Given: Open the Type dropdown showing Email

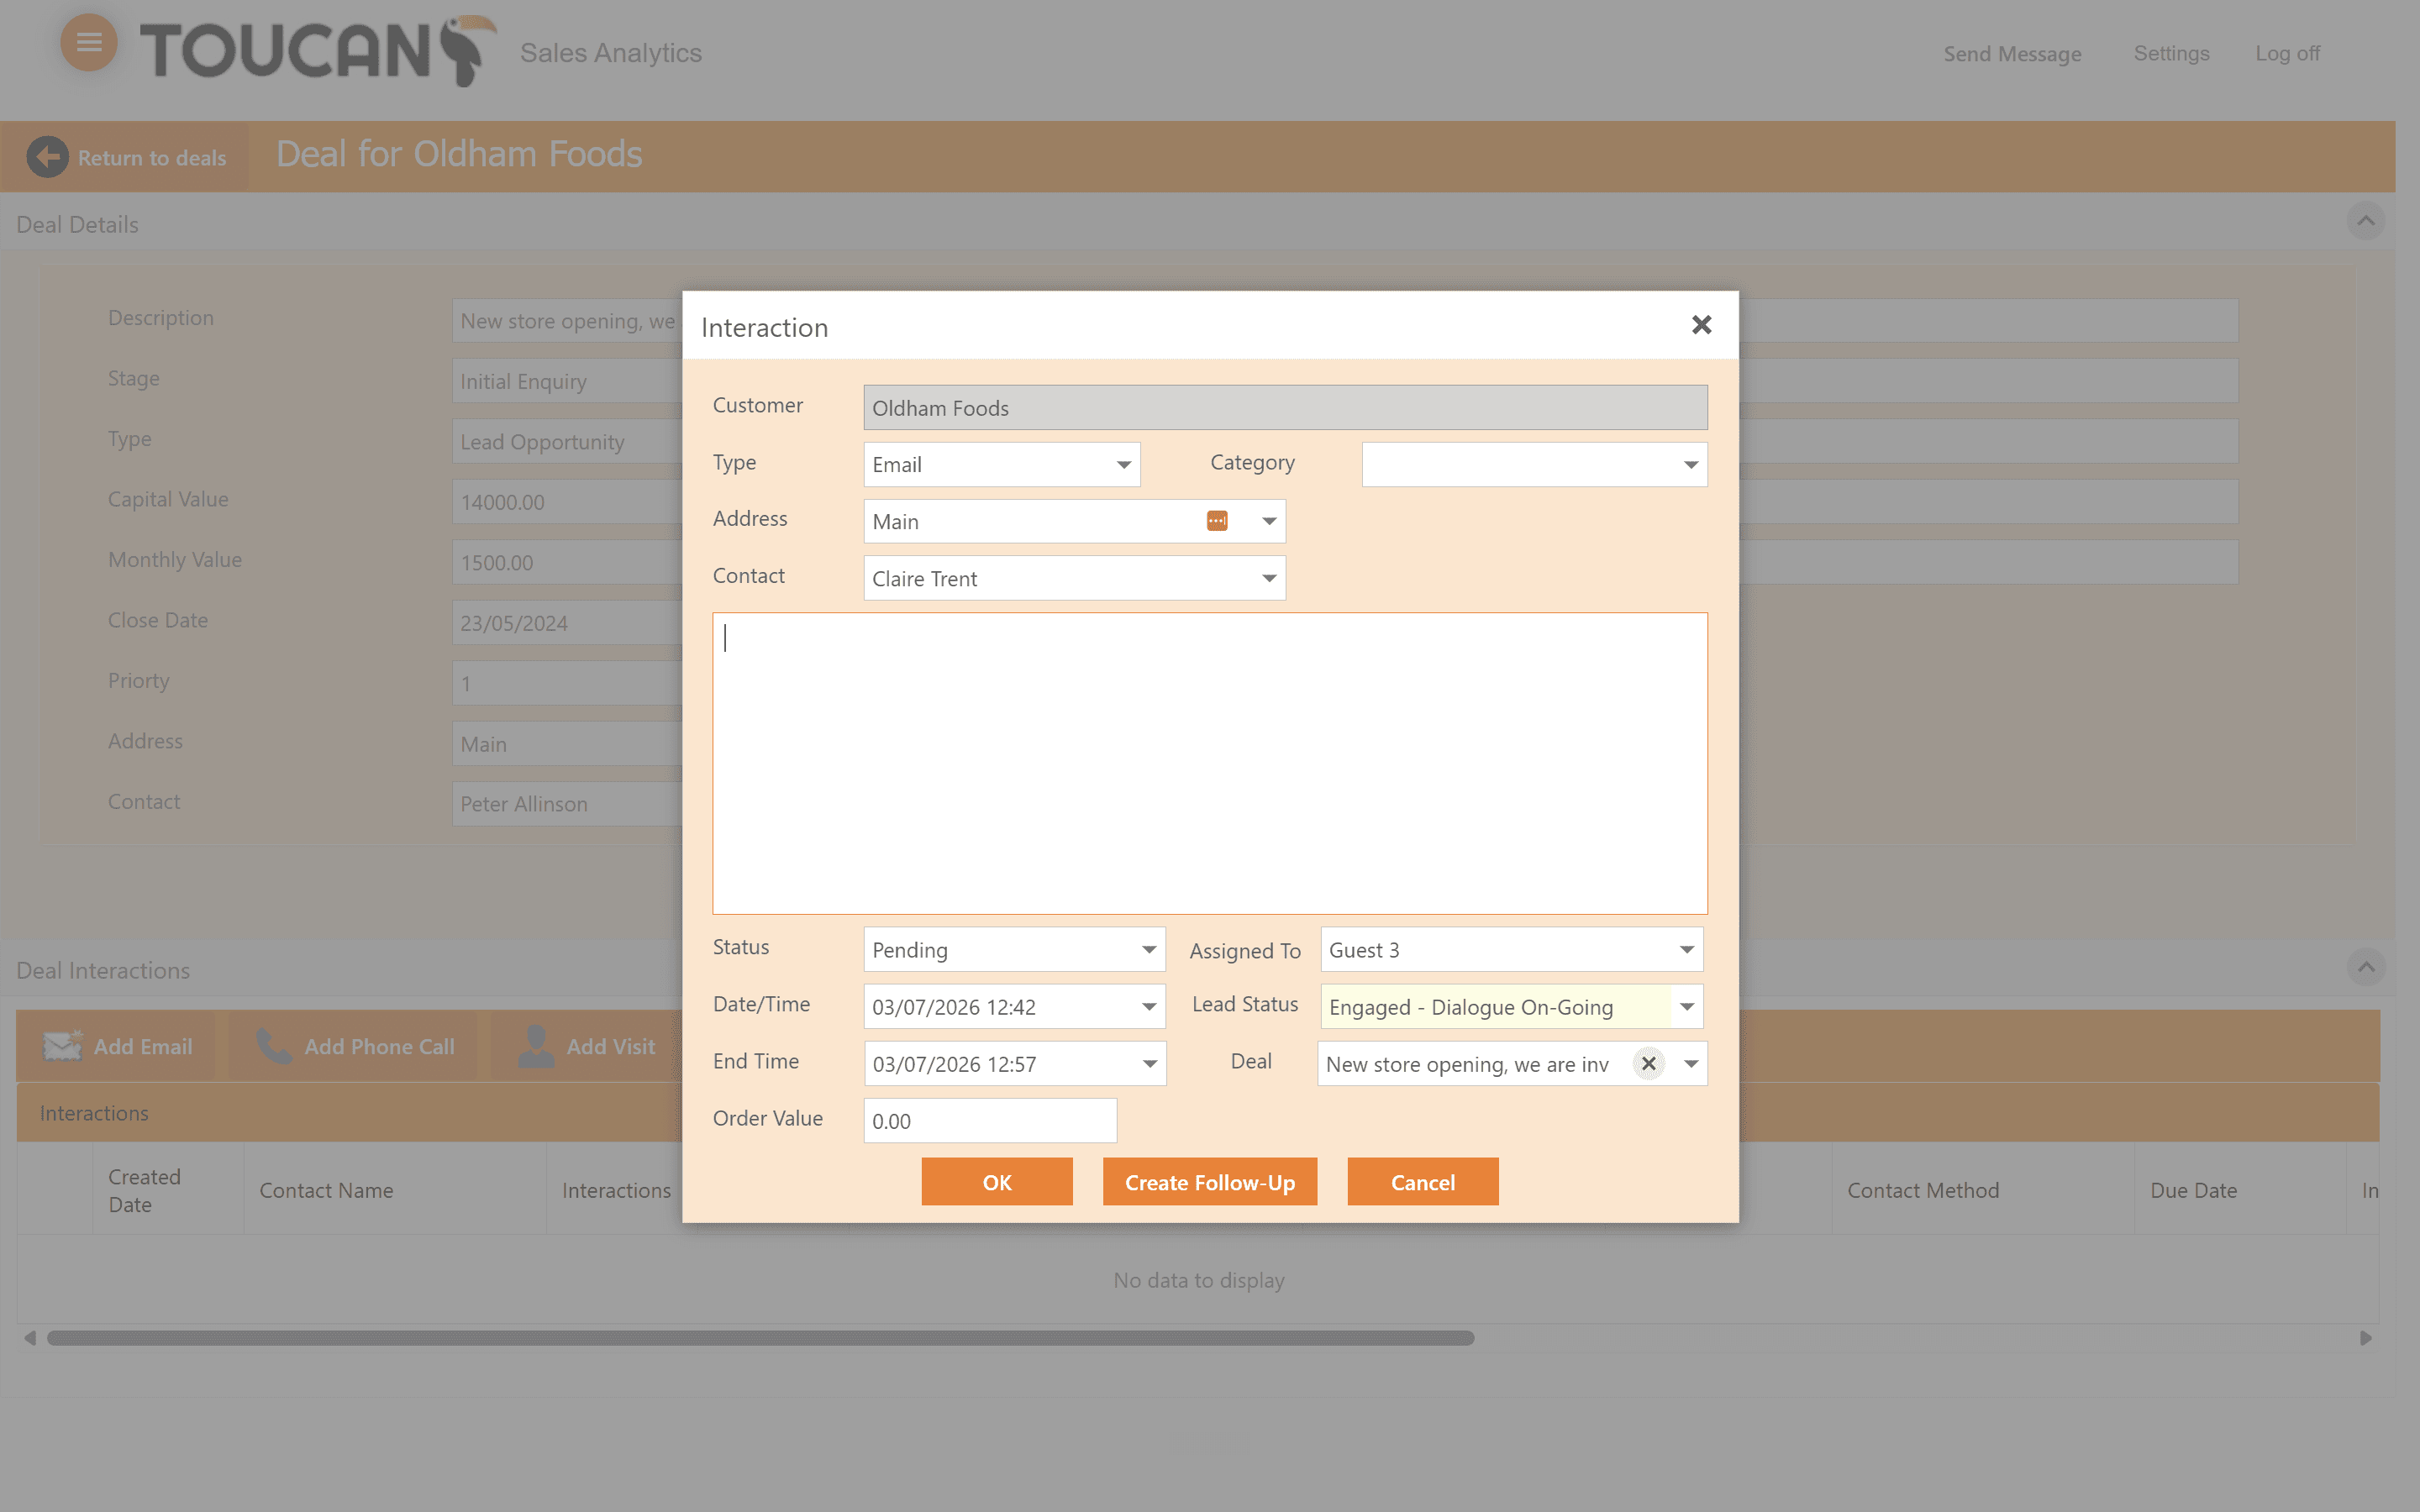Looking at the screenshot, I should point(1124,465).
